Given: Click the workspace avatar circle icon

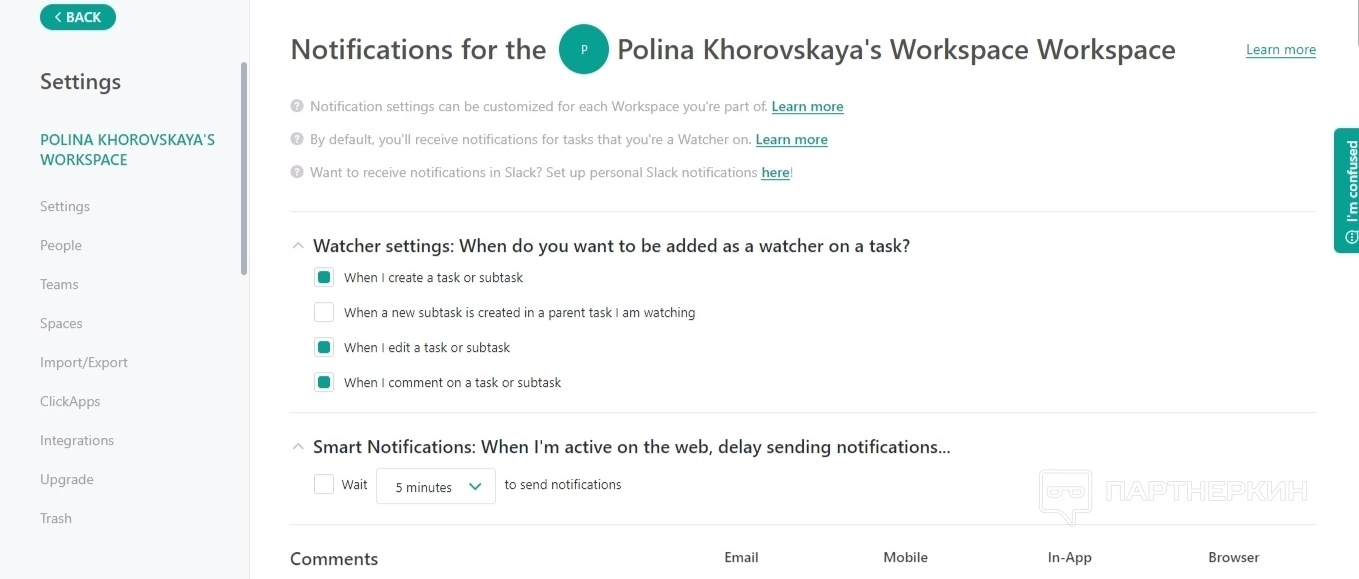Looking at the screenshot, I should [x=584, y=49].
